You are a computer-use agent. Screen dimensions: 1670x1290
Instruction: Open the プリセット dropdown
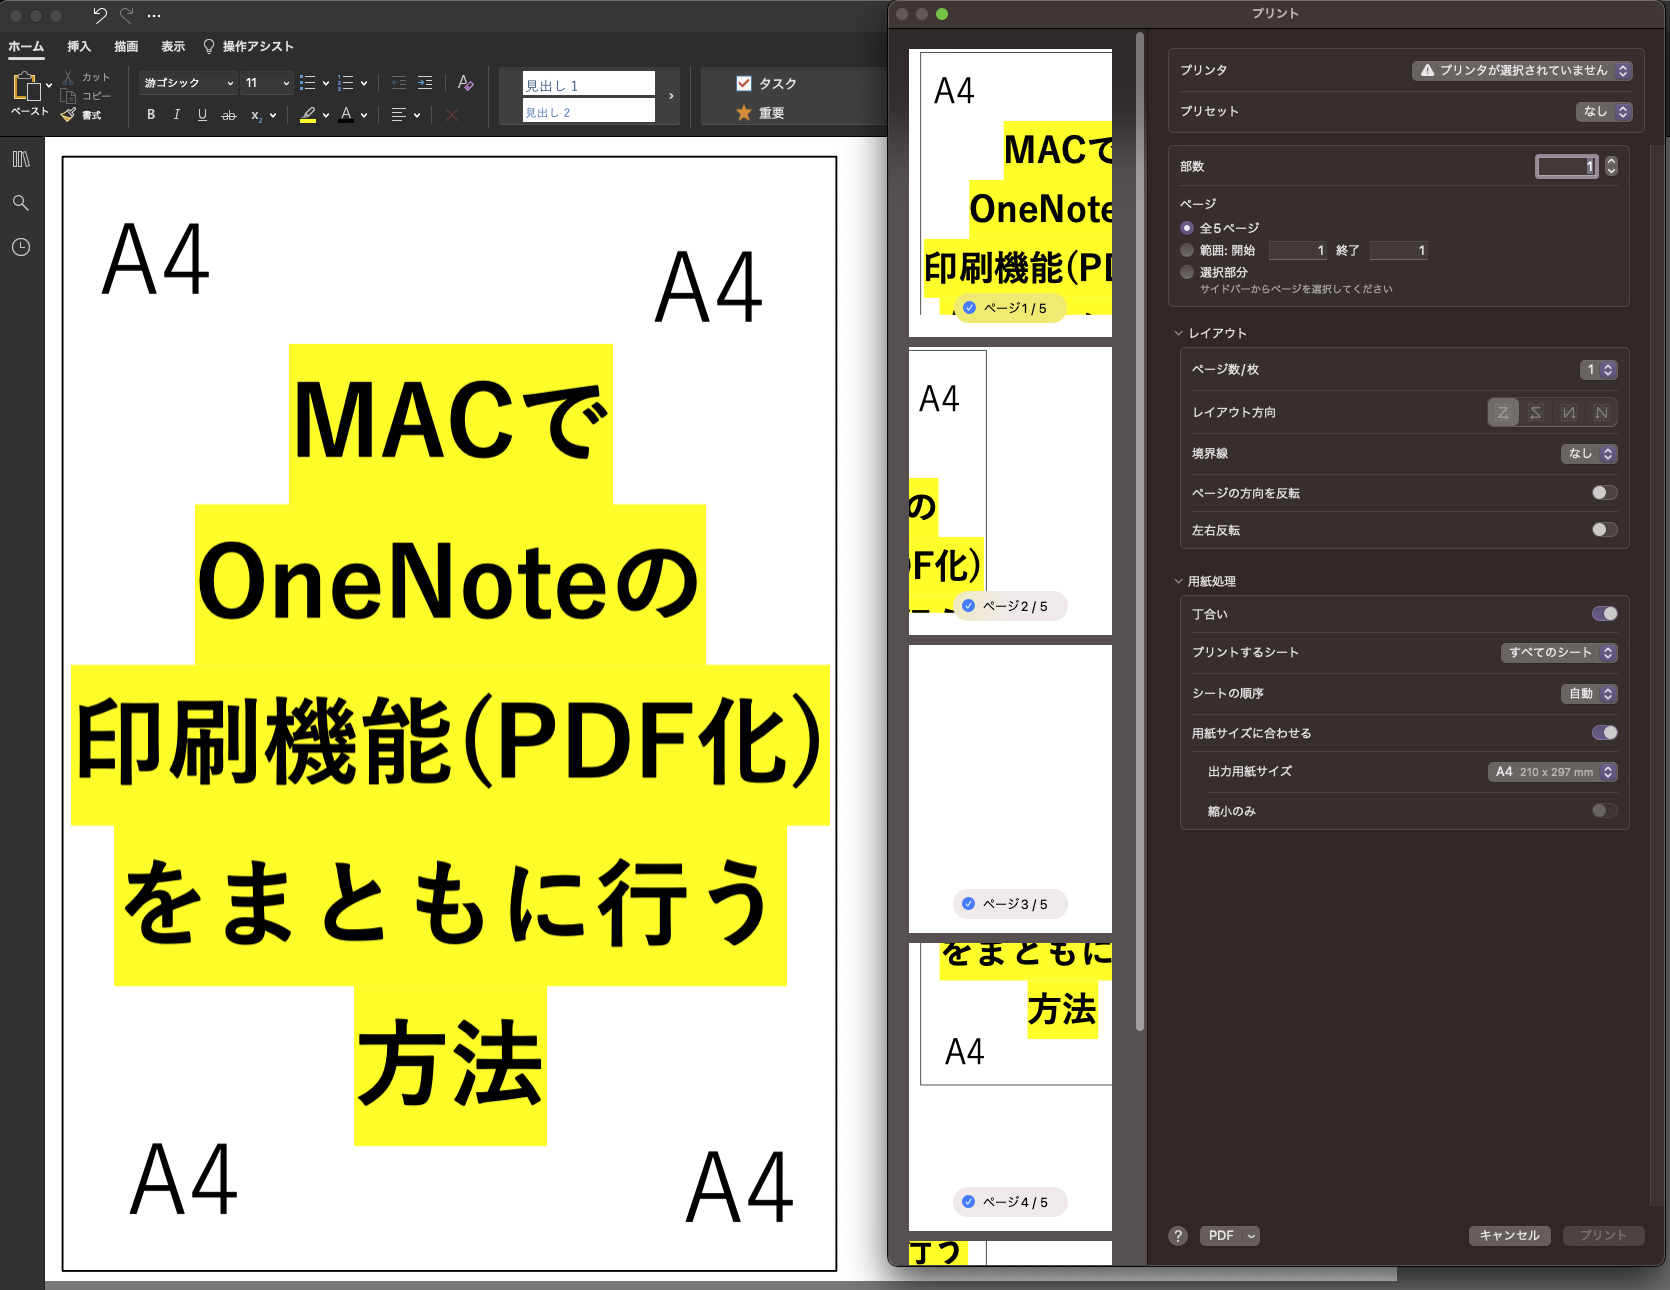[1603, 111]
